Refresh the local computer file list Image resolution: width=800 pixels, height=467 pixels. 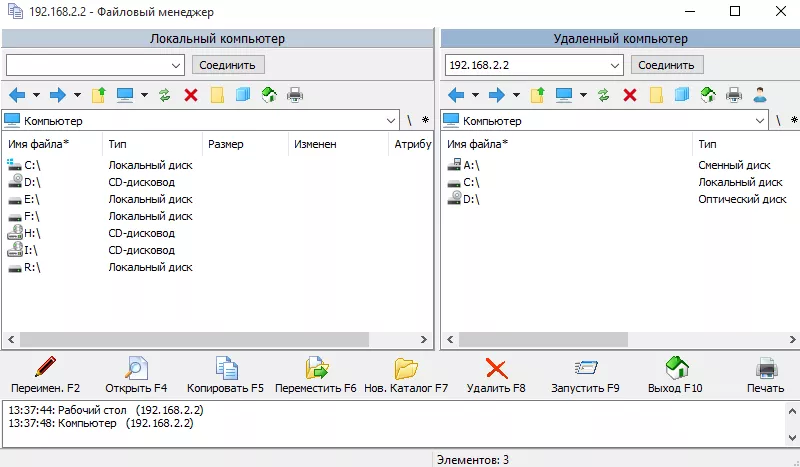point(164,95)
